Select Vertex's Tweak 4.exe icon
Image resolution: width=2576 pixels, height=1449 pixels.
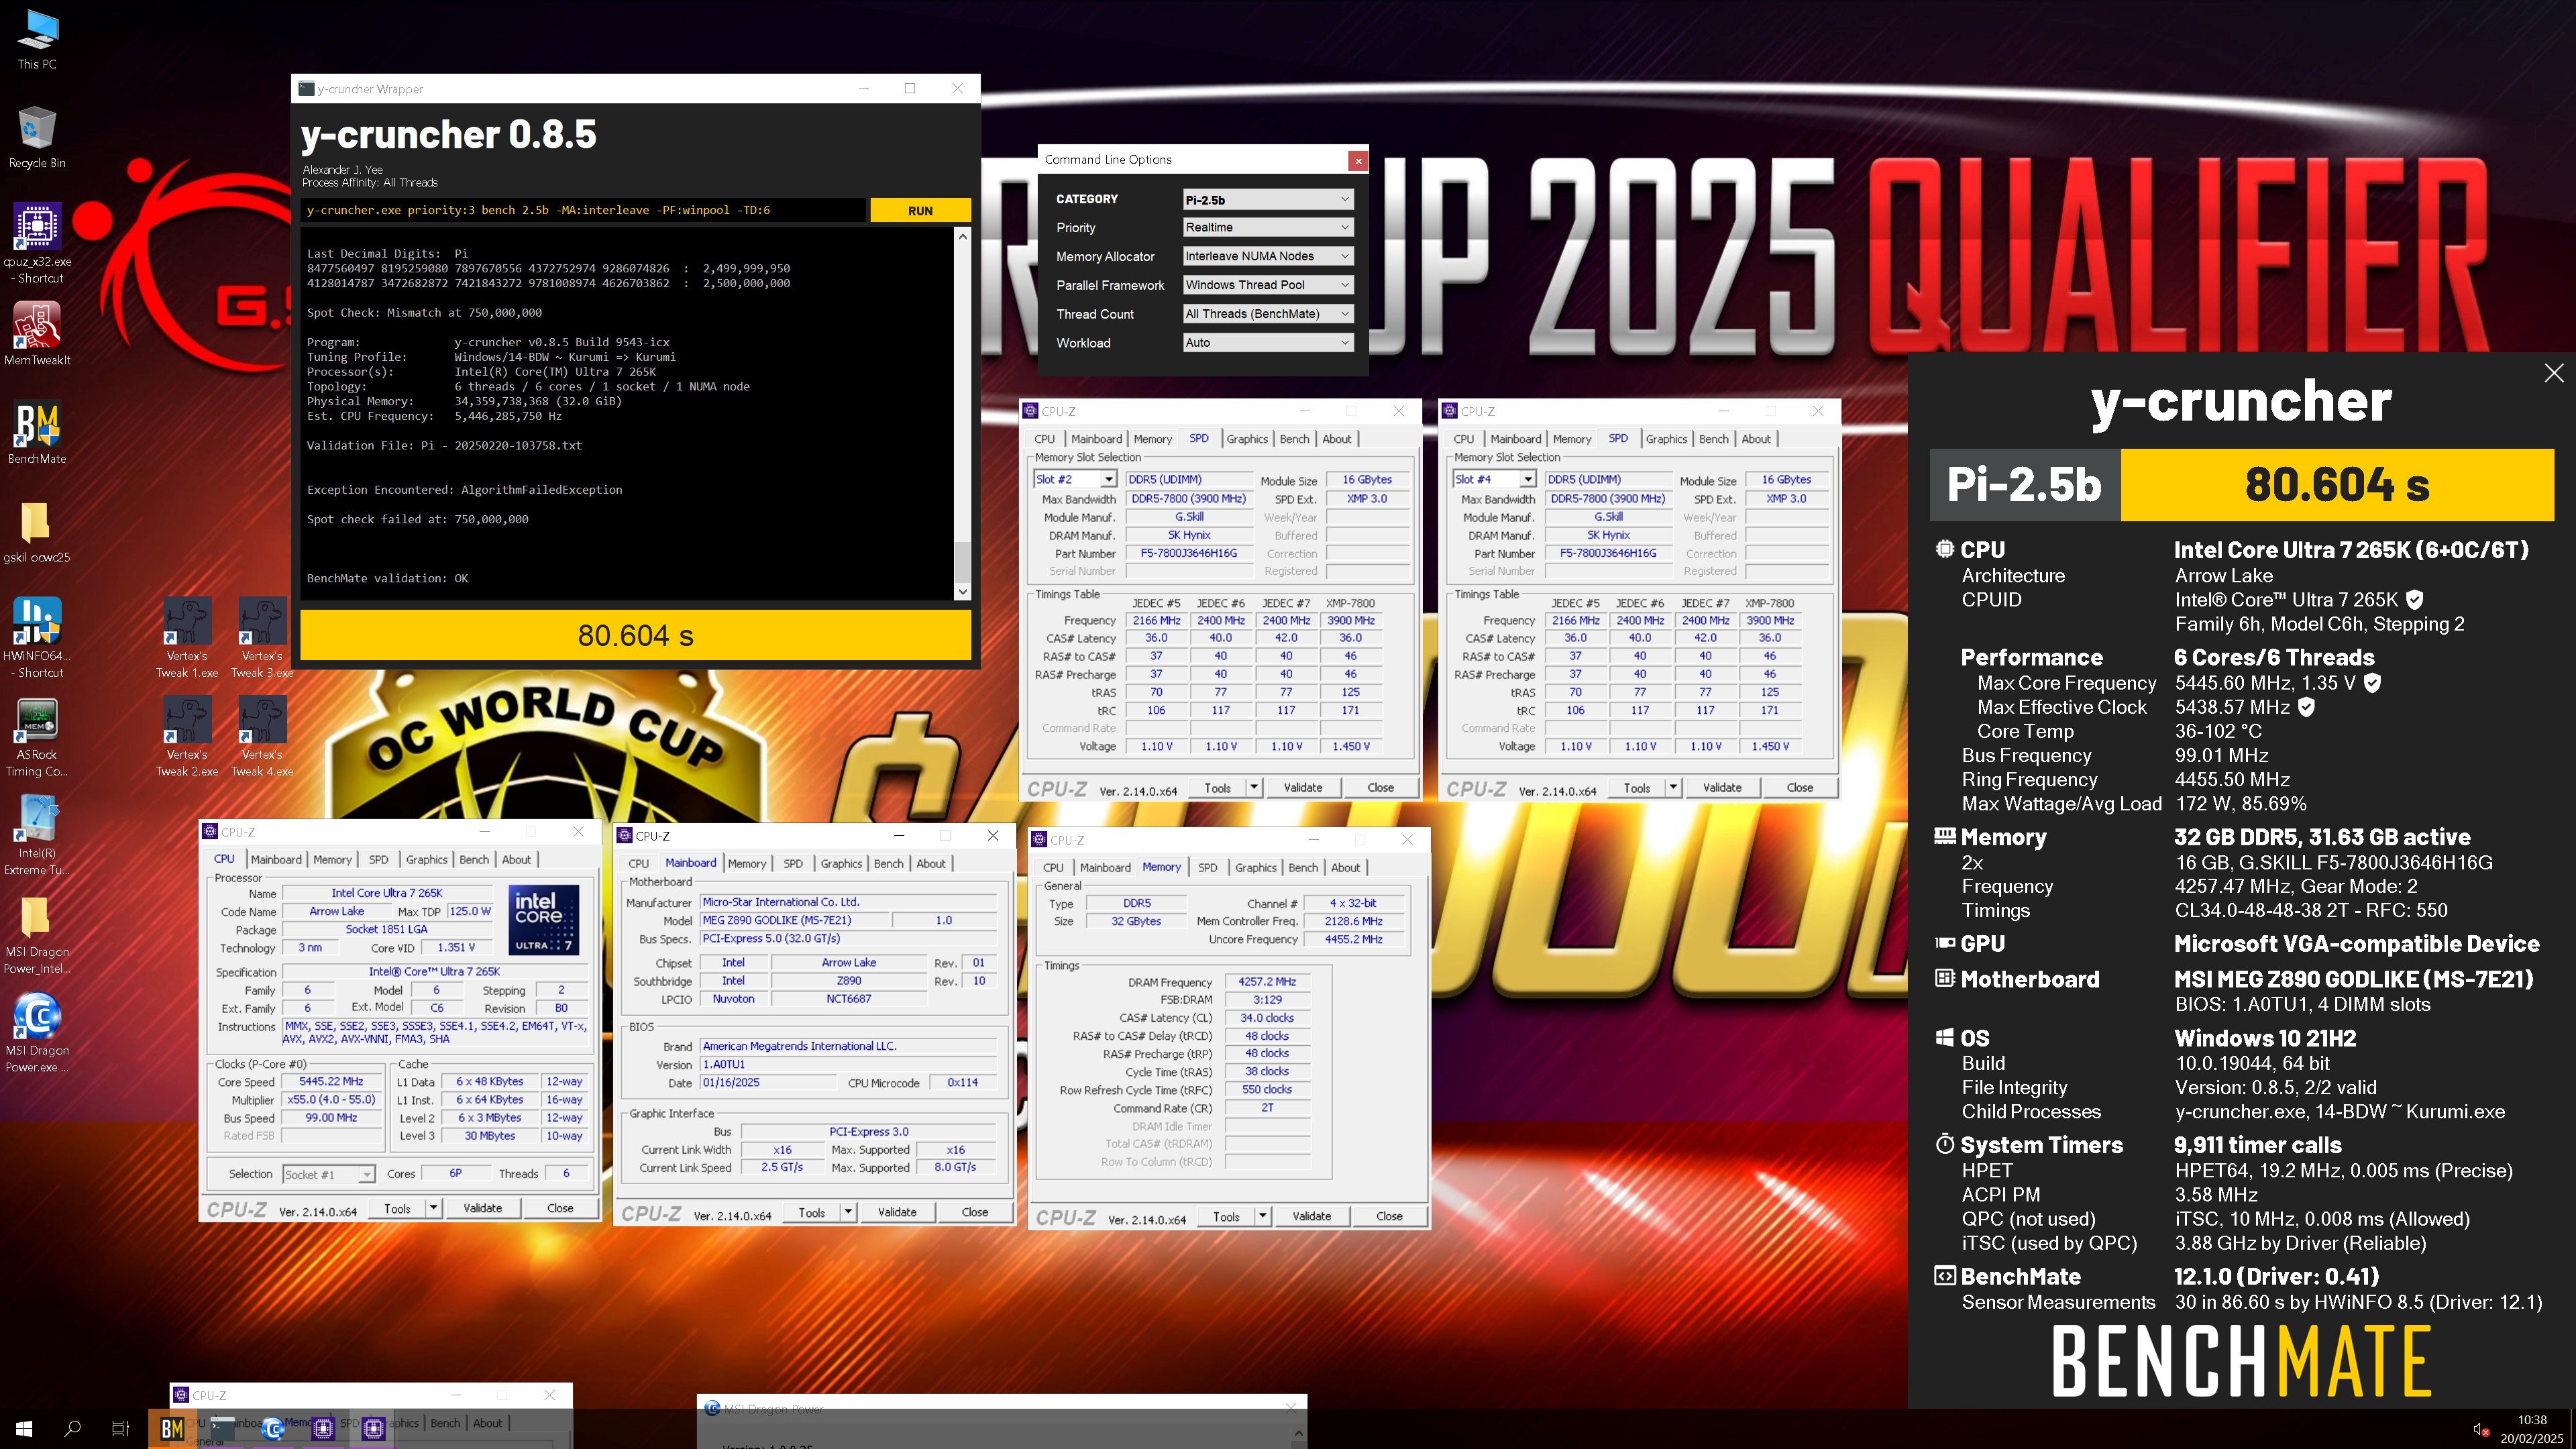262,736
